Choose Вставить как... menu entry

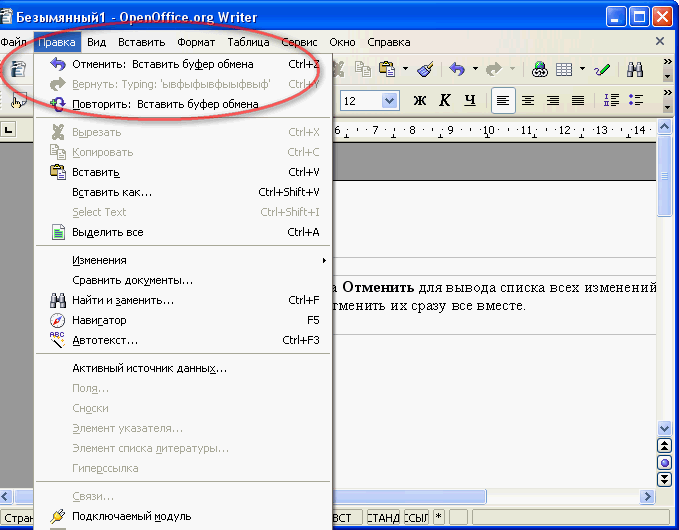click(184, 192)
